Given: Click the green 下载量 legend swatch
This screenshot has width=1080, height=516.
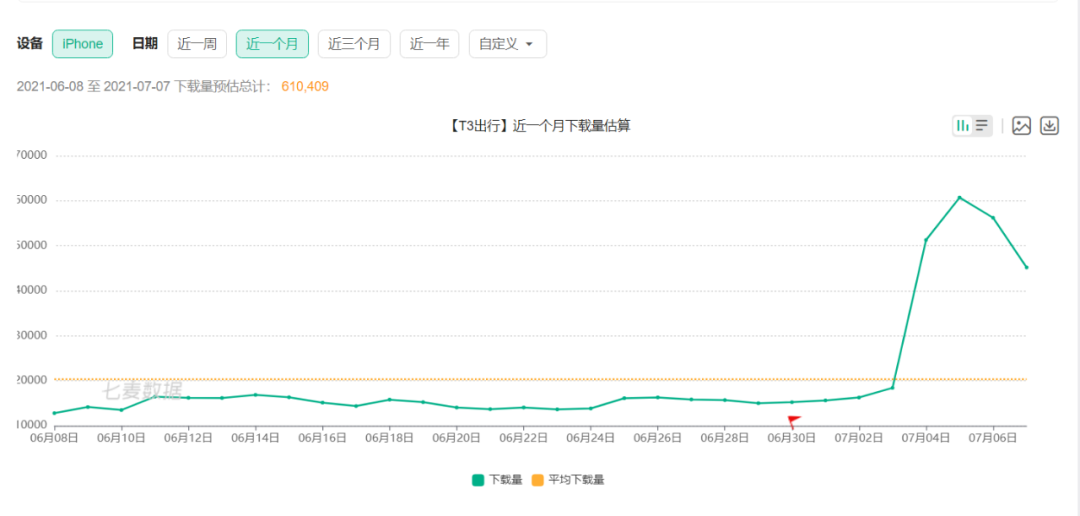Looking at the screenshot, I should click(x=479, y=480).
